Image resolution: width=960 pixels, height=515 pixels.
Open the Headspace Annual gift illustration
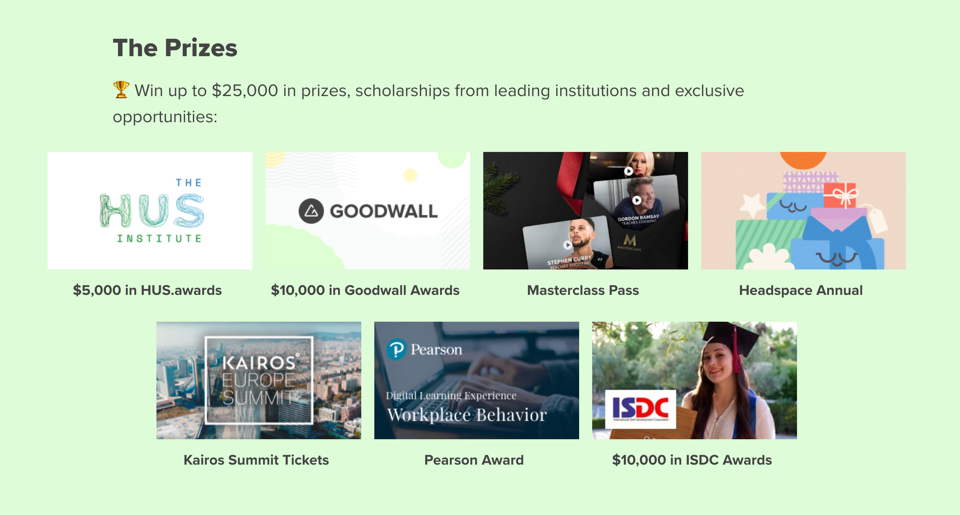(803, 211)
